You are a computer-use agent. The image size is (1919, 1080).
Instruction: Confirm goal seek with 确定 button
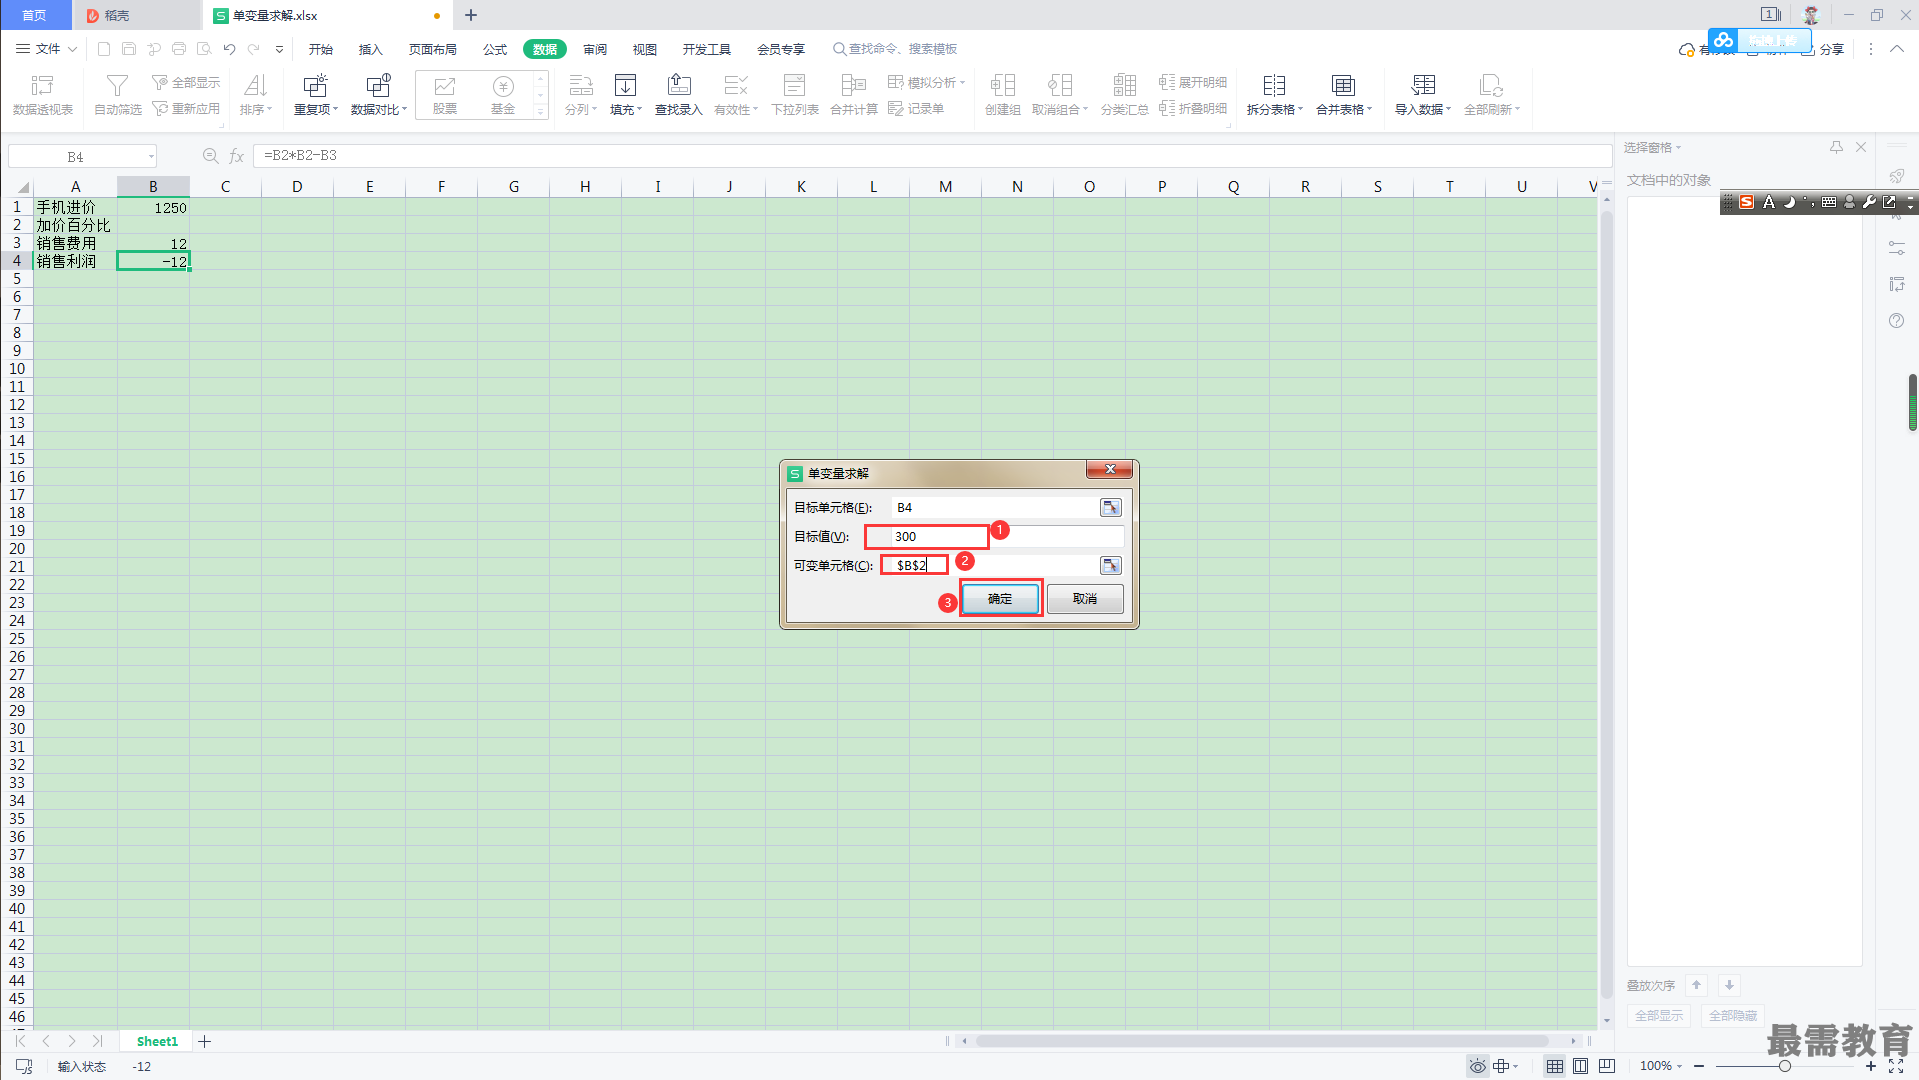[1000, 598]
